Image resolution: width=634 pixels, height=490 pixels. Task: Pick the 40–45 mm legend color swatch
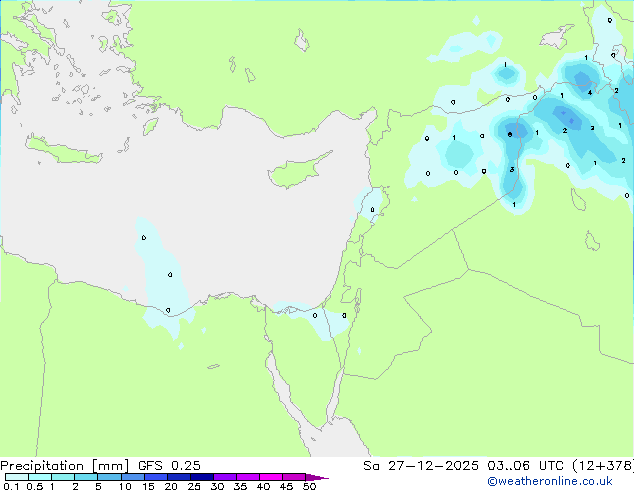271,477
